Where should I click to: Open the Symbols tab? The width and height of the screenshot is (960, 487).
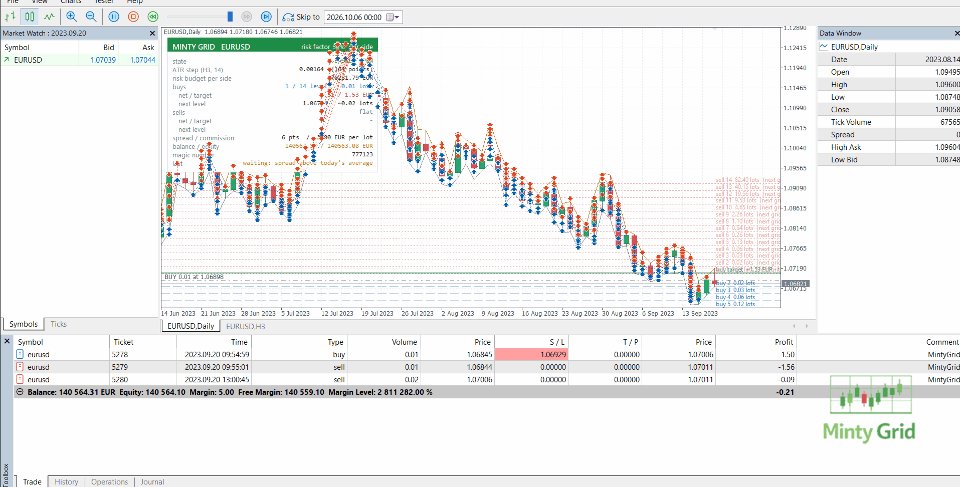pos(23,324)
